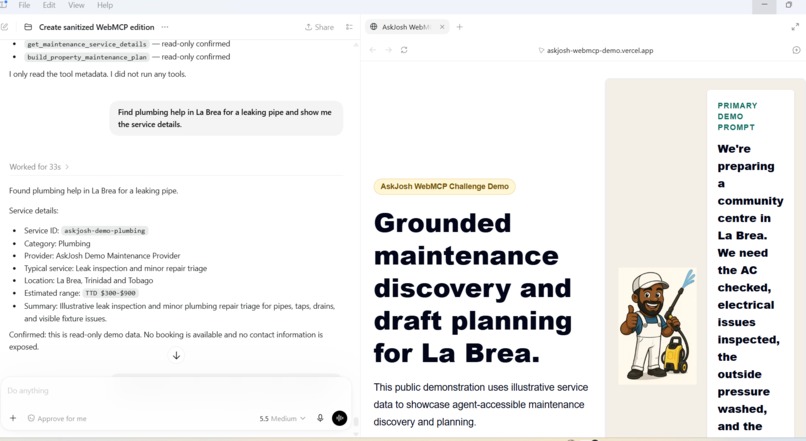Click the chat panel scrollbar up arrow

[356, 45]
